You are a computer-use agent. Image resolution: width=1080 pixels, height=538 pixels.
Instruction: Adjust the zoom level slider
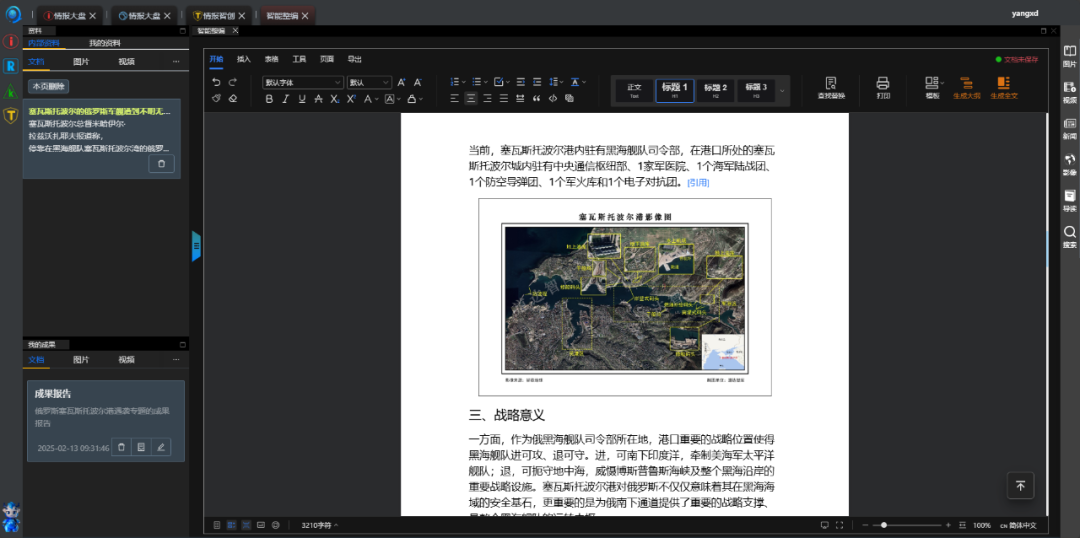pos(909,525)
